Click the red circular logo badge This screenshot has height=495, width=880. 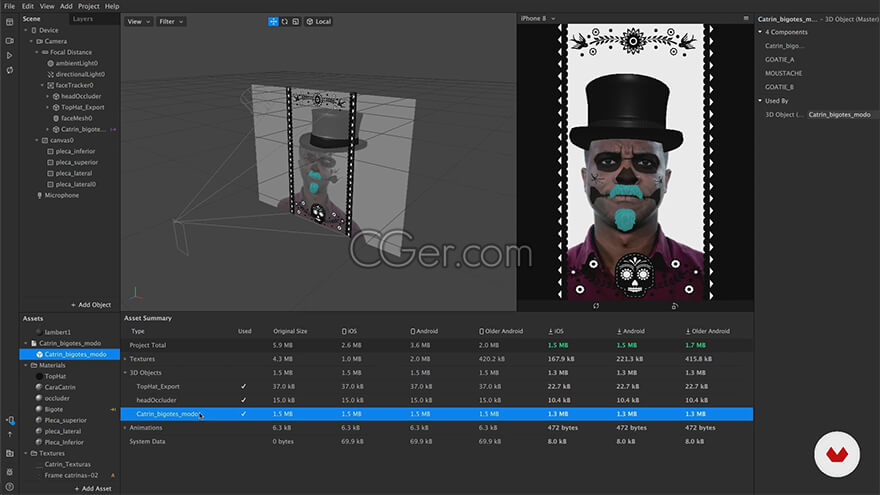(x=837, y=454)
